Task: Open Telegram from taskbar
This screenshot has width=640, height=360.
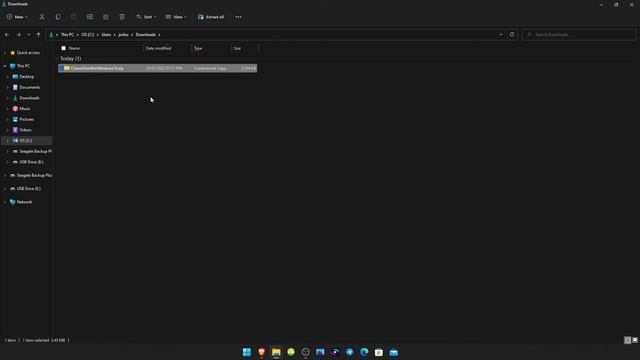Action: pyautogui.click(x=350, y=352)
